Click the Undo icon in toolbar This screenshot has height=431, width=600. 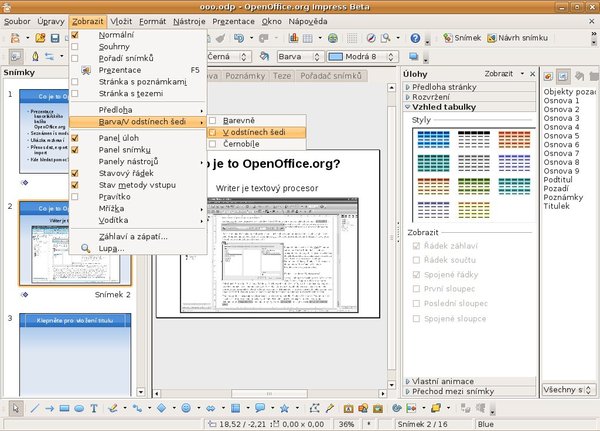pyautogui.click(x=239, y=38)
